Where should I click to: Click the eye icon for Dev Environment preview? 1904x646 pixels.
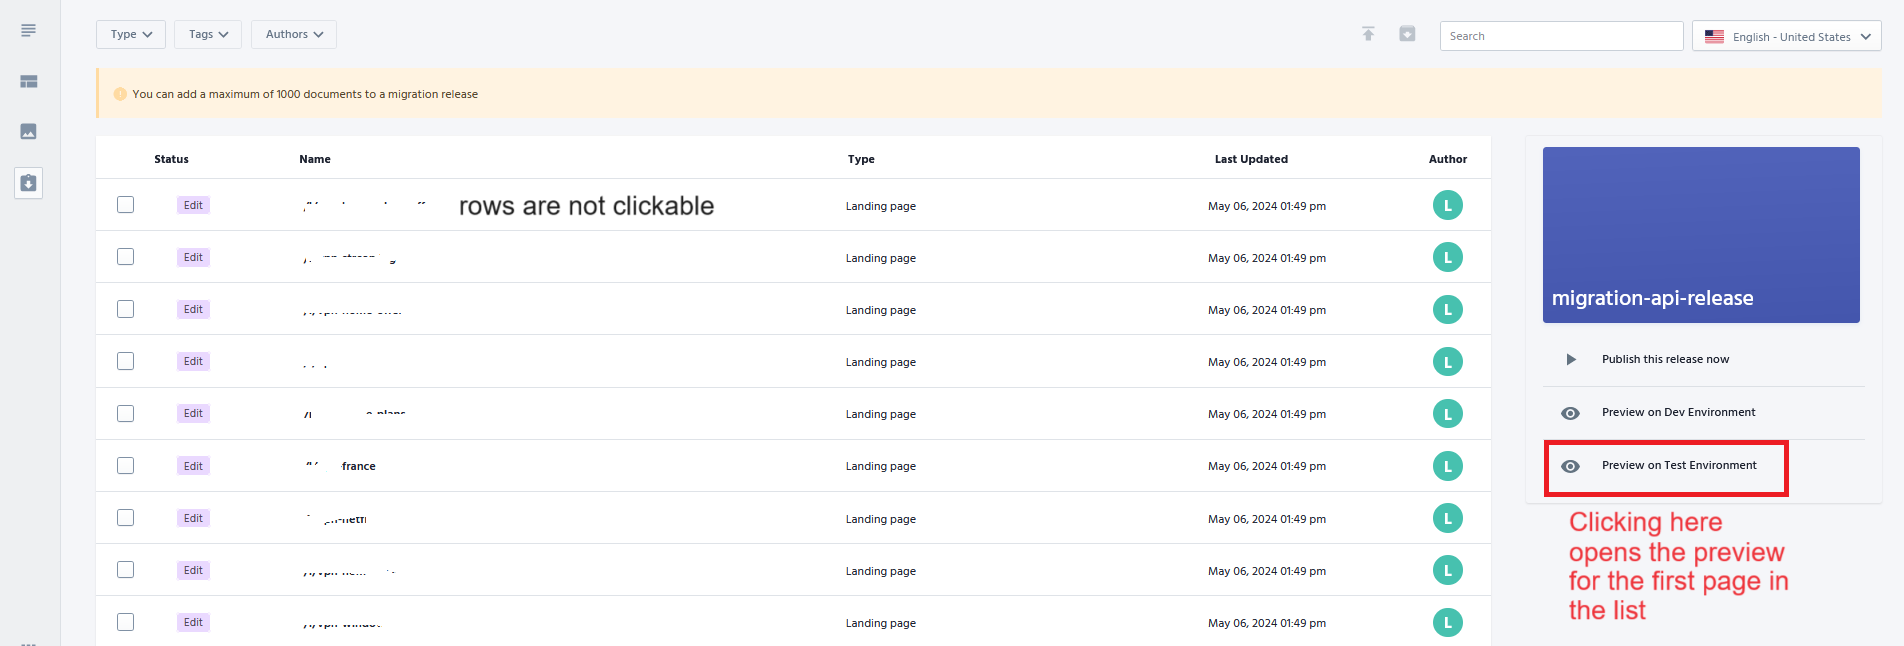tap(1571, 413)
